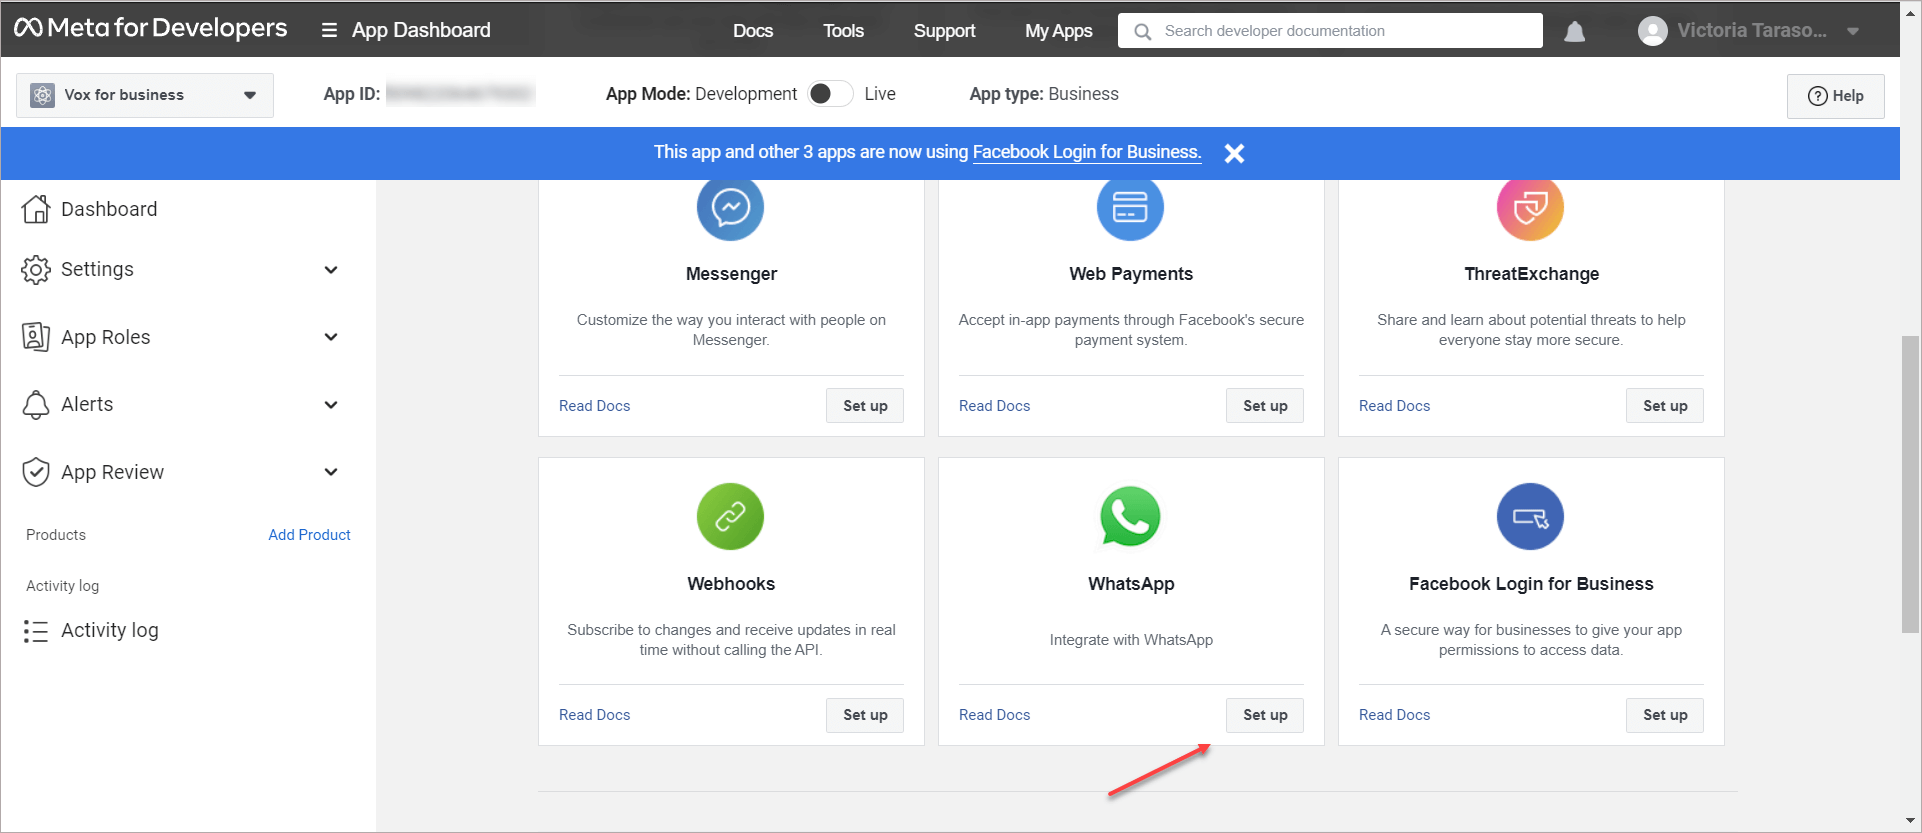Click the Web Payments card icon

tap(1130, 208)
